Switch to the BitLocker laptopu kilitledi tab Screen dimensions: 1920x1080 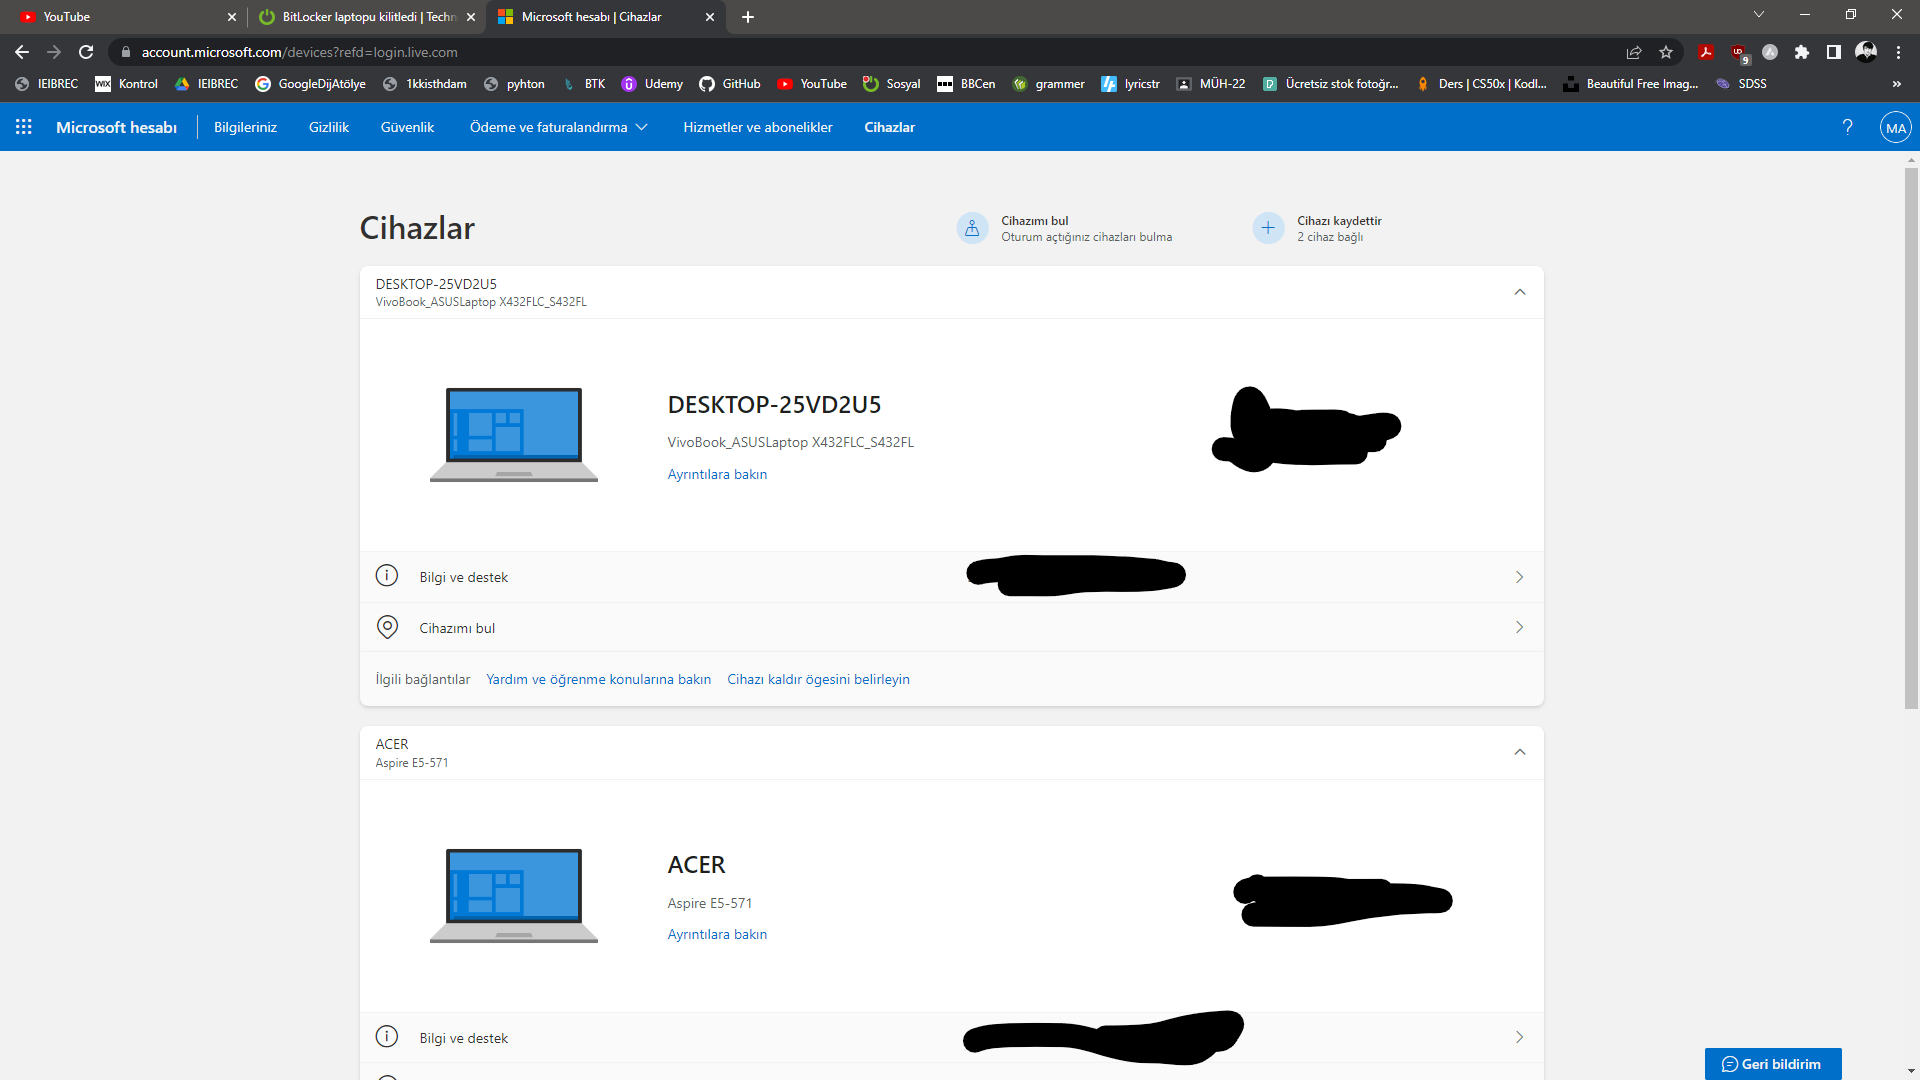(365, 17)
